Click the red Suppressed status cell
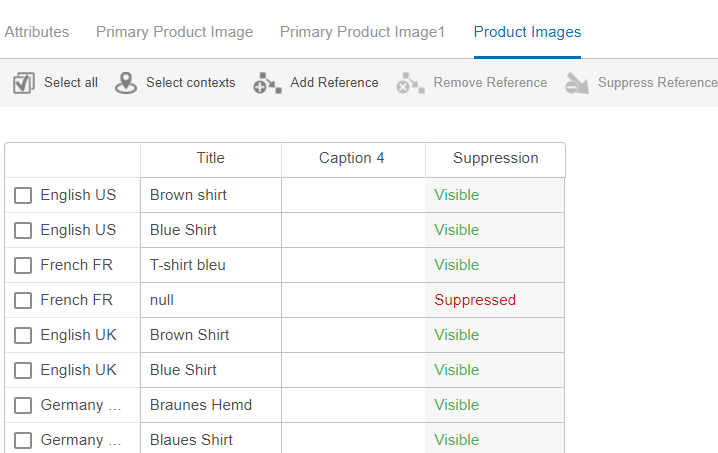Viewport: 718px width, 453px height. point(475,300)
